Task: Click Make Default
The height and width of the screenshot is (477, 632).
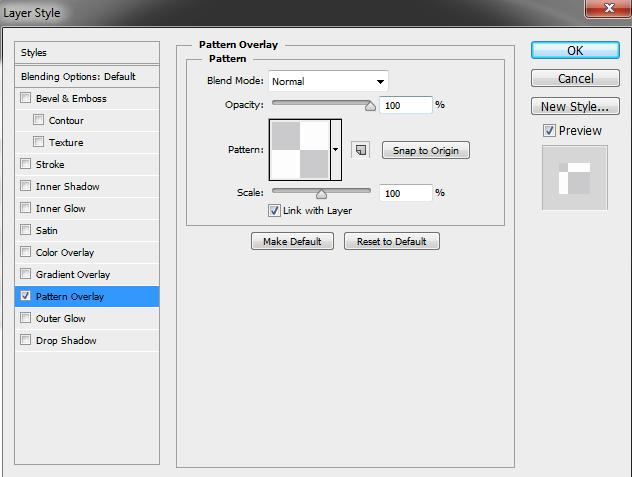Action: [292, 241]
